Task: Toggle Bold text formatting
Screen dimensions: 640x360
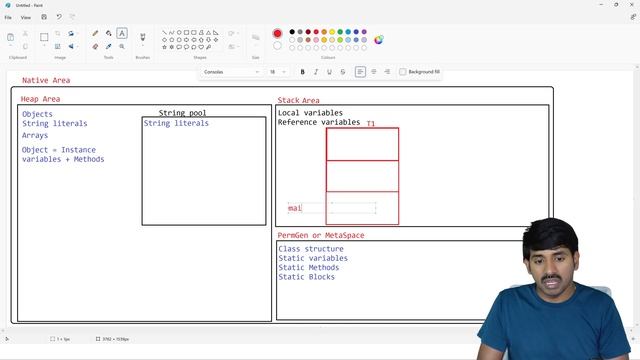Action: (302, 72)
